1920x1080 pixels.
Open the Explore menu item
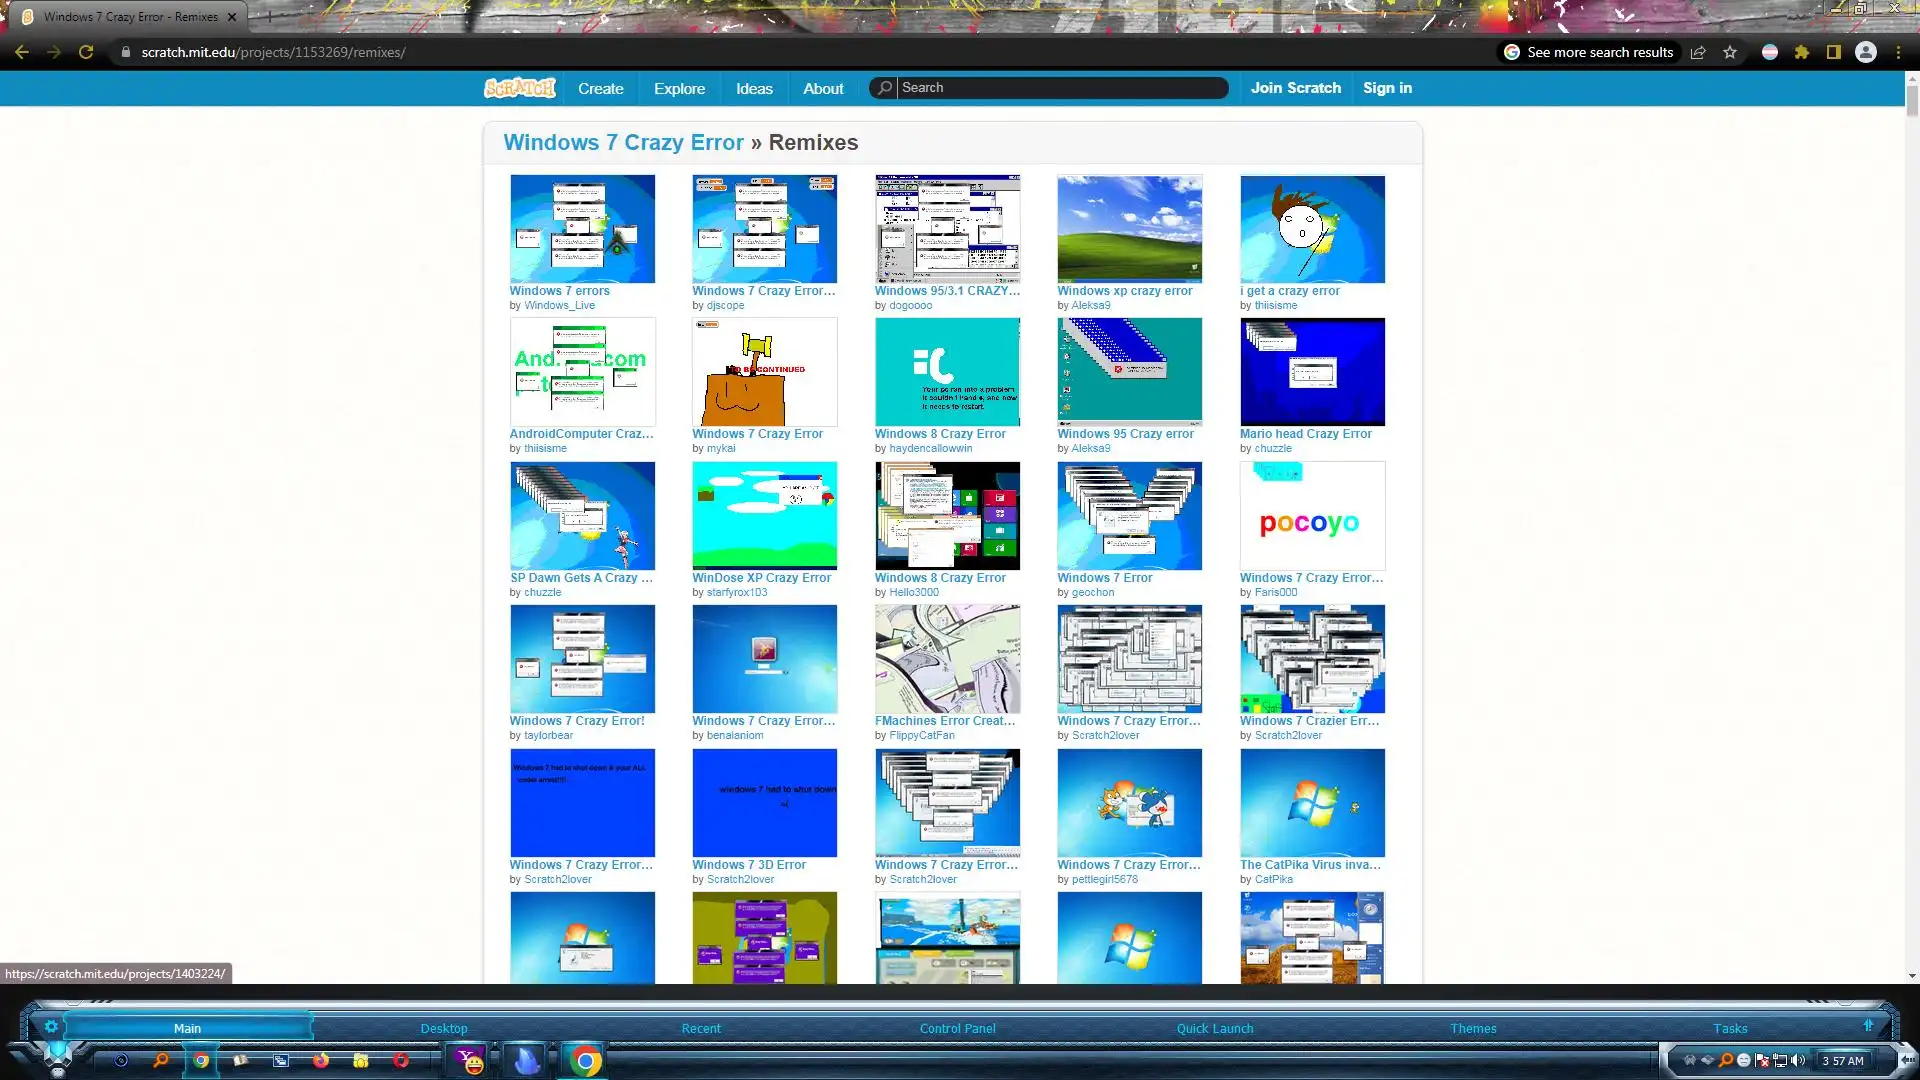[x=679, y=88]
